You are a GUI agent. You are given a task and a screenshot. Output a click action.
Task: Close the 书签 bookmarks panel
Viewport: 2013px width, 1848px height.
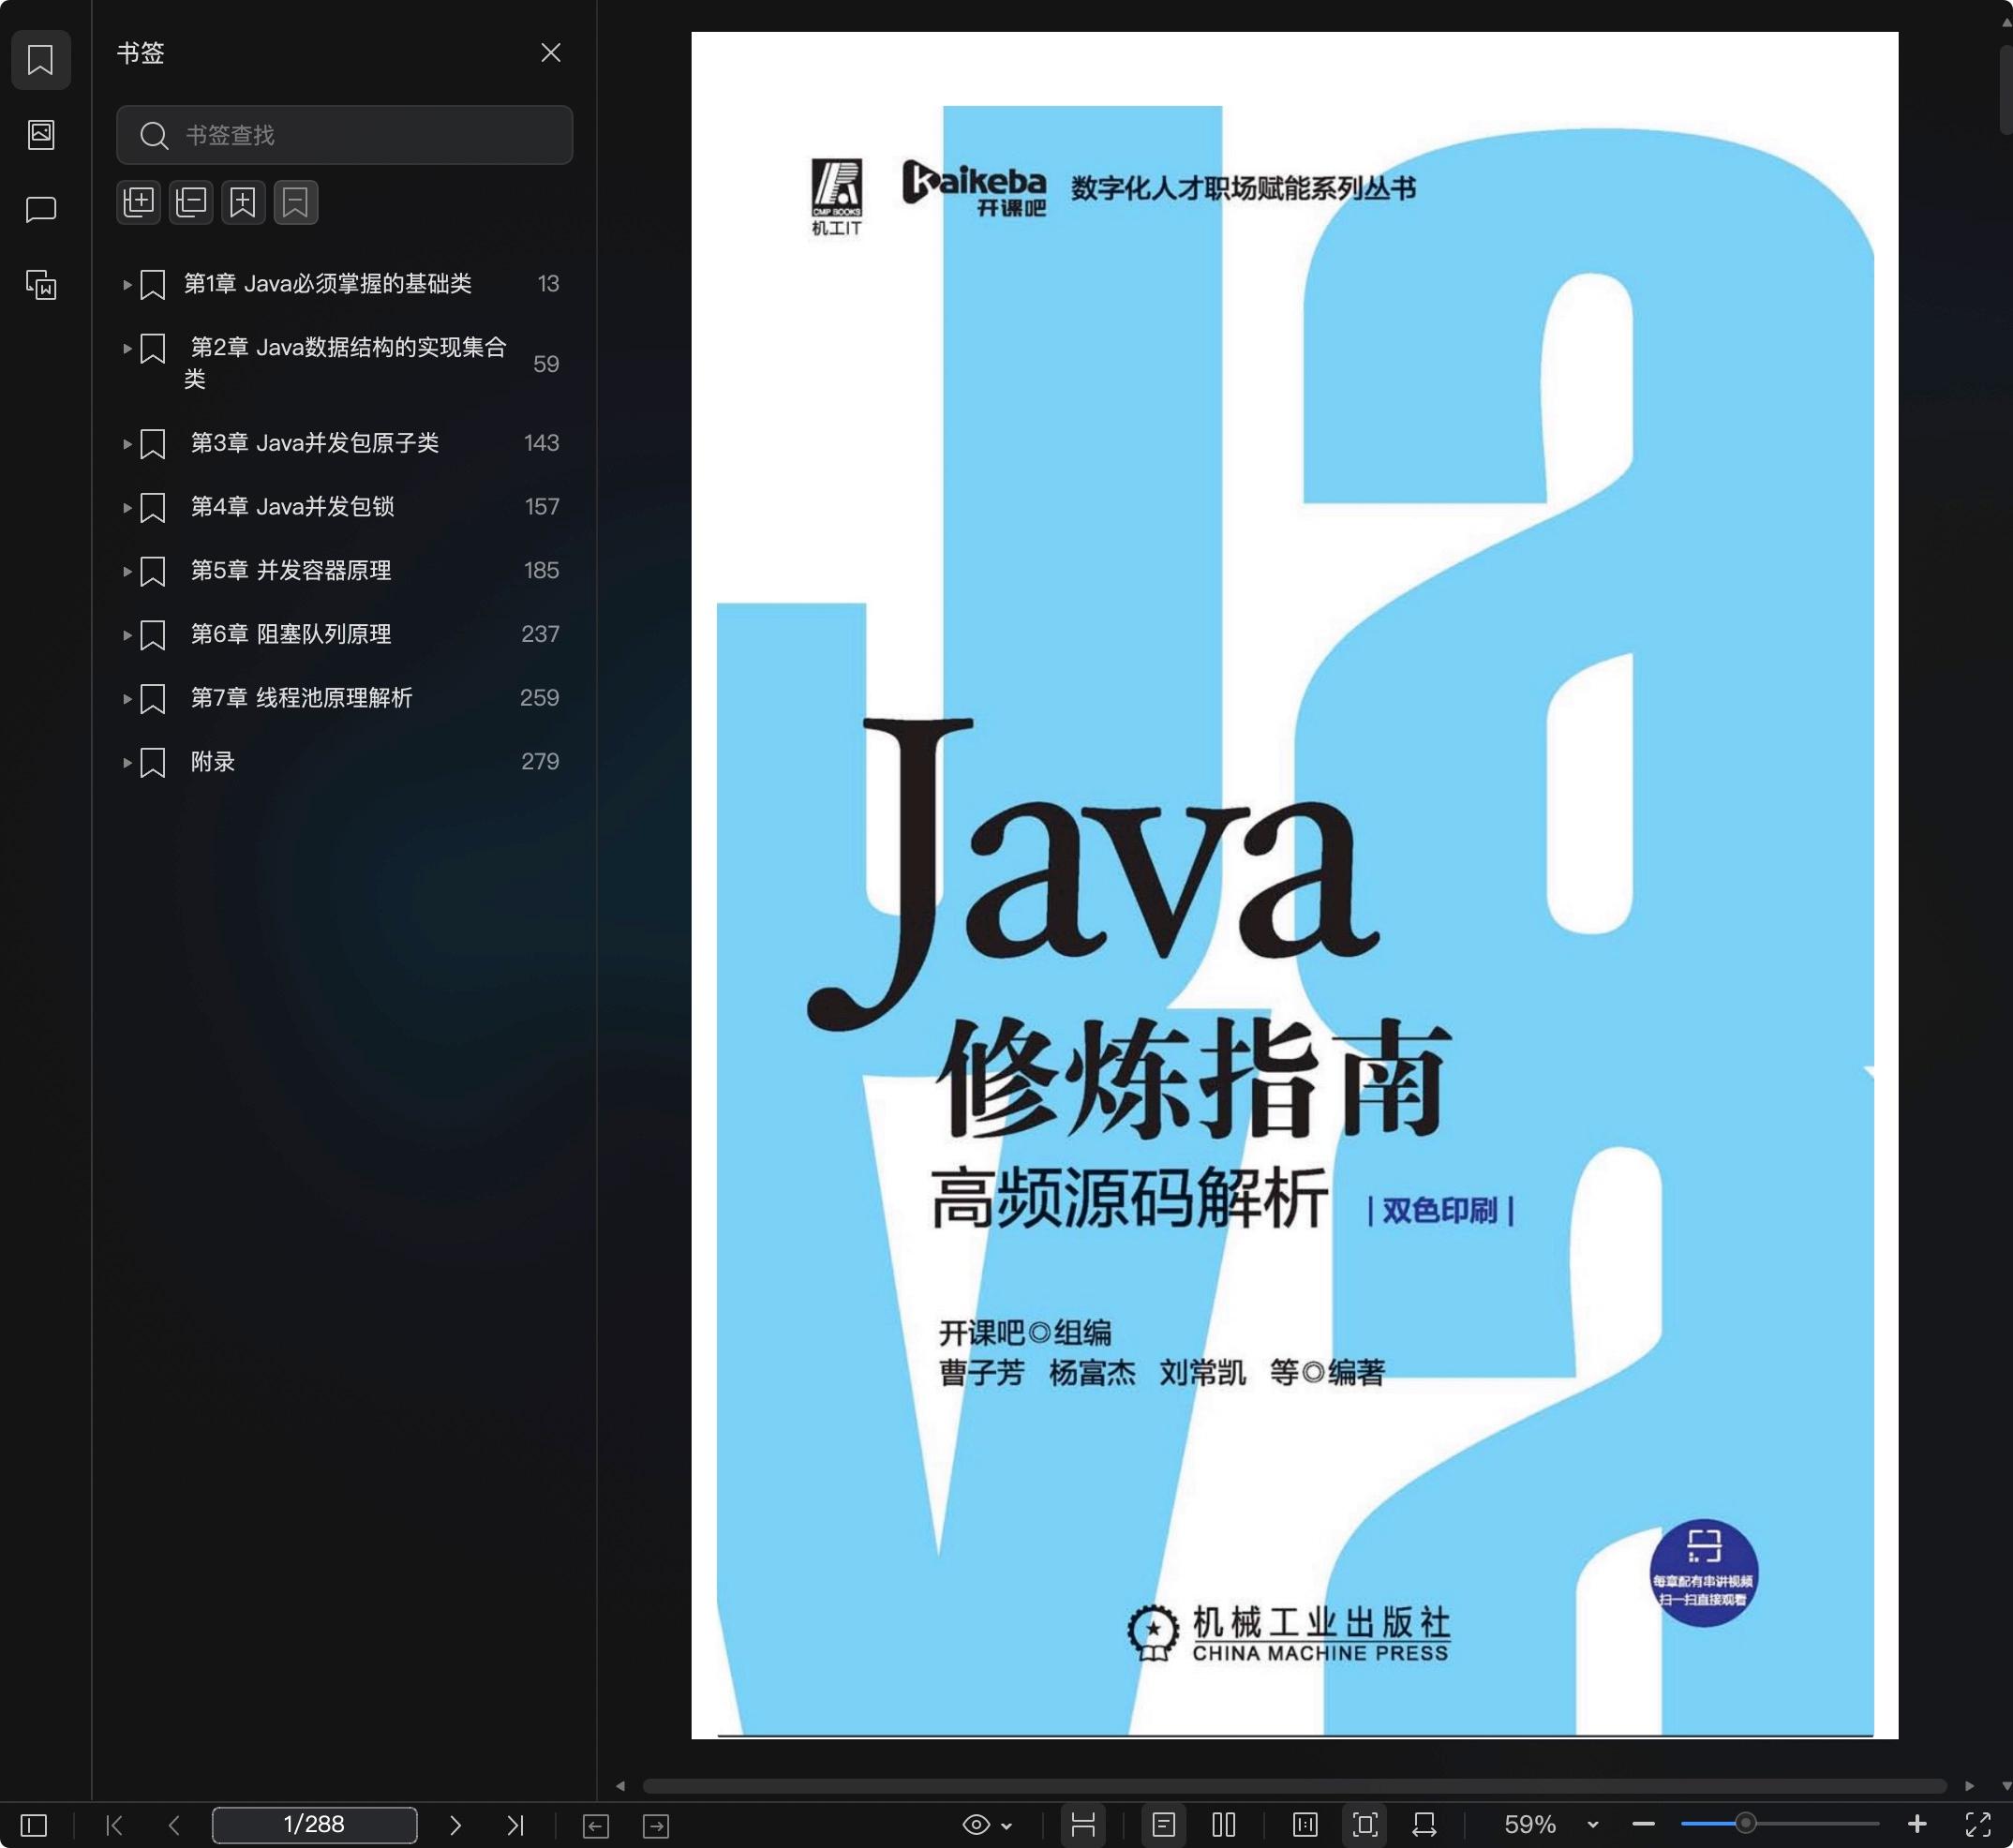coord(551,52)
